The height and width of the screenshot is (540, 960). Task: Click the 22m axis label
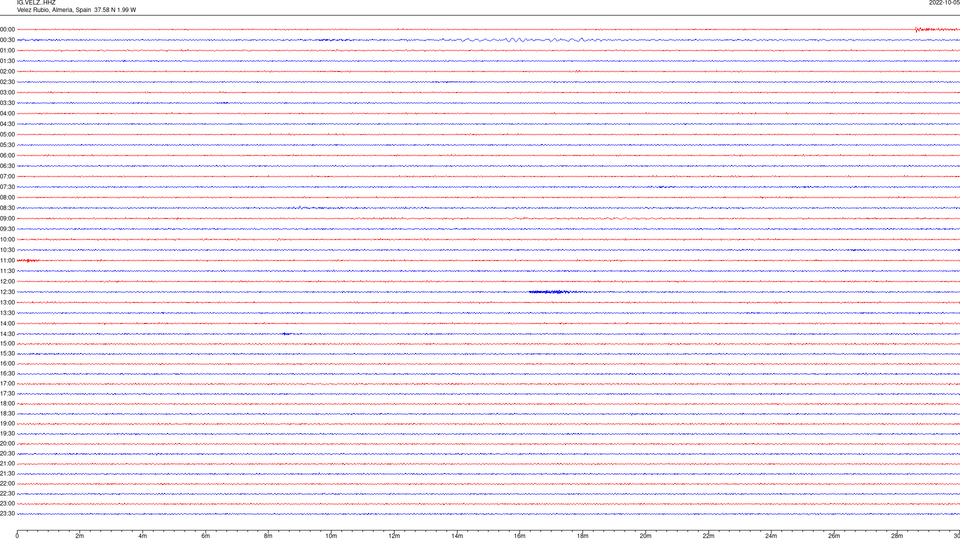[x=708, y=536]
